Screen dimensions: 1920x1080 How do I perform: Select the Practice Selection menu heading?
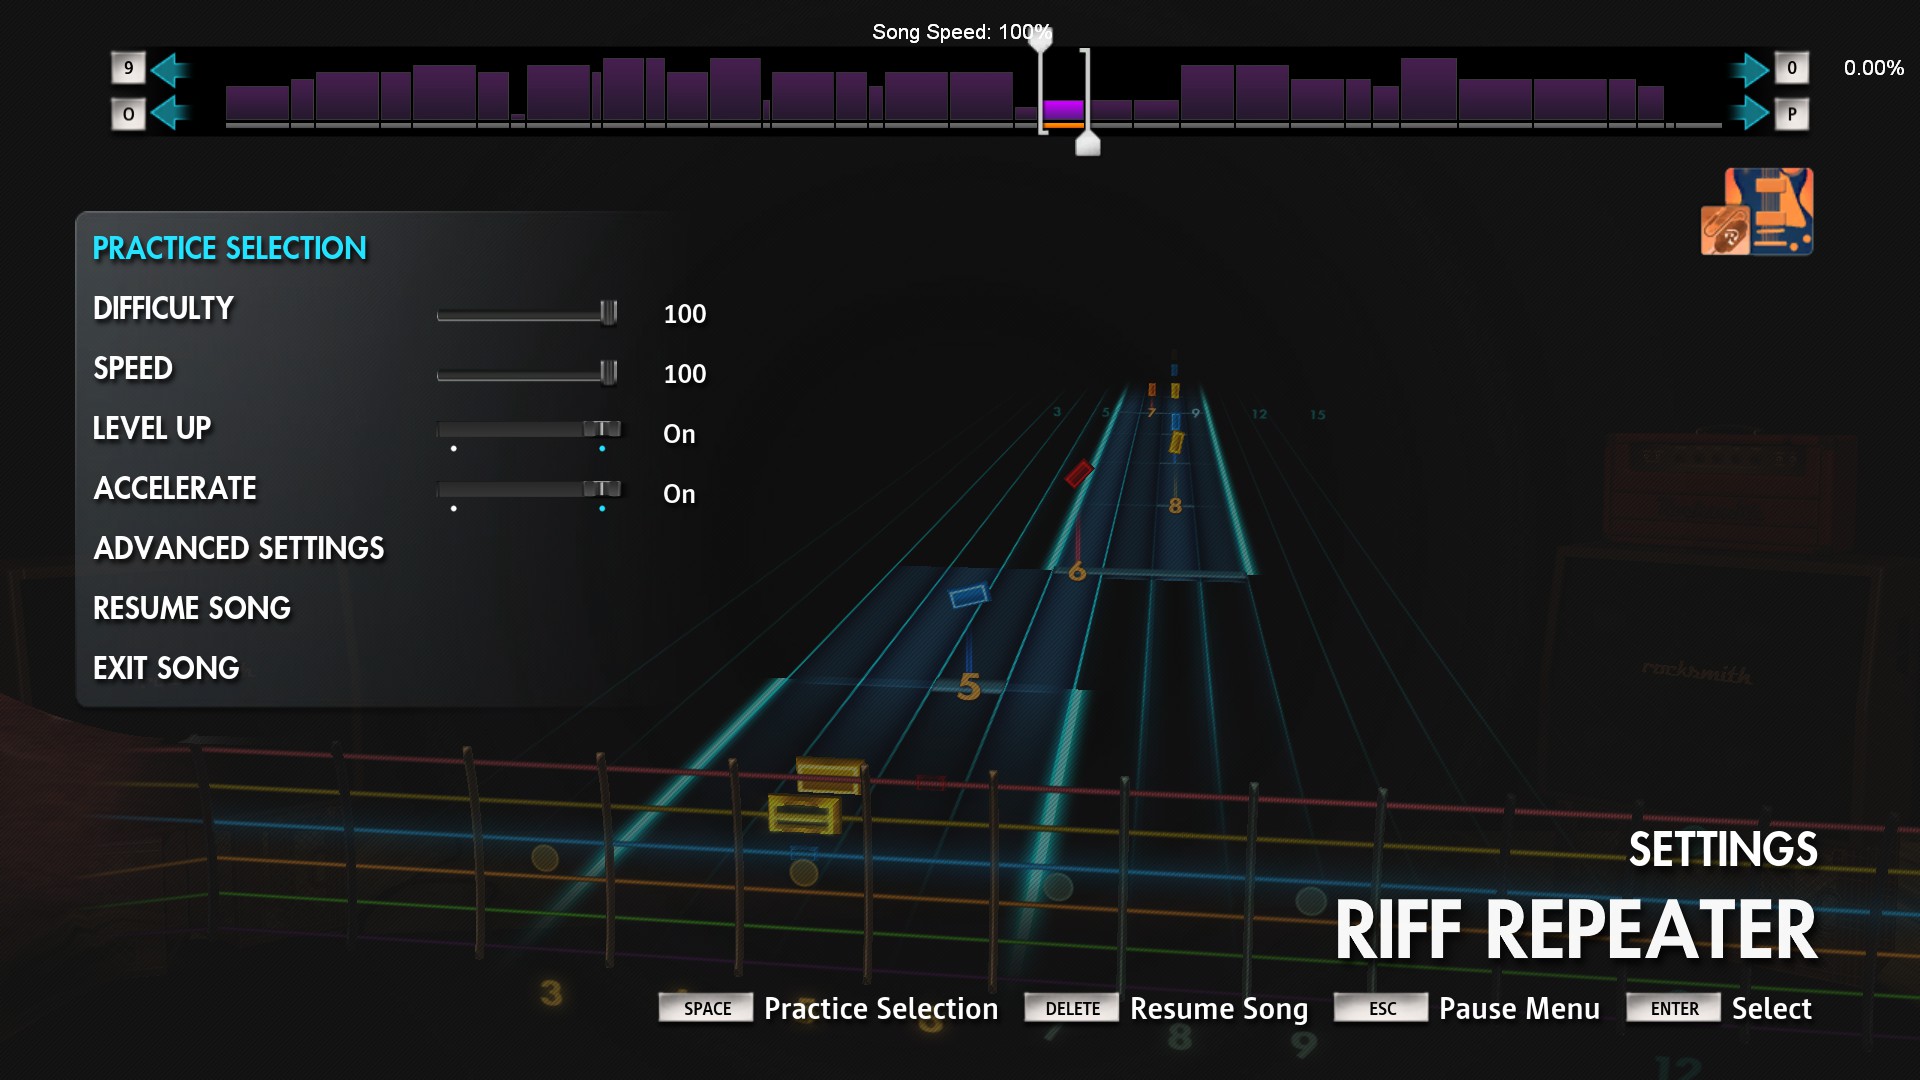coord(230,248)
